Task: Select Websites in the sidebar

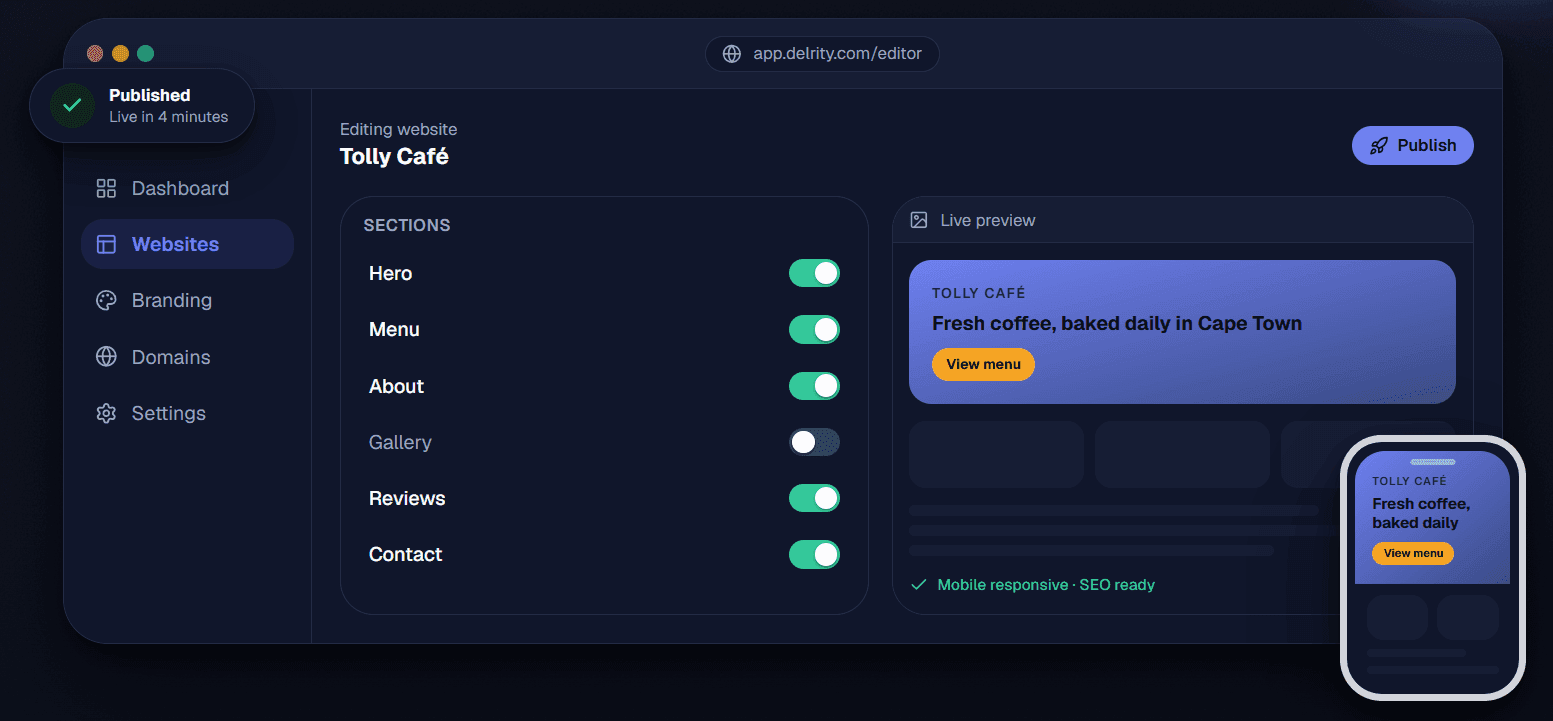Action: pyautogui.click(x=187, y=244)
